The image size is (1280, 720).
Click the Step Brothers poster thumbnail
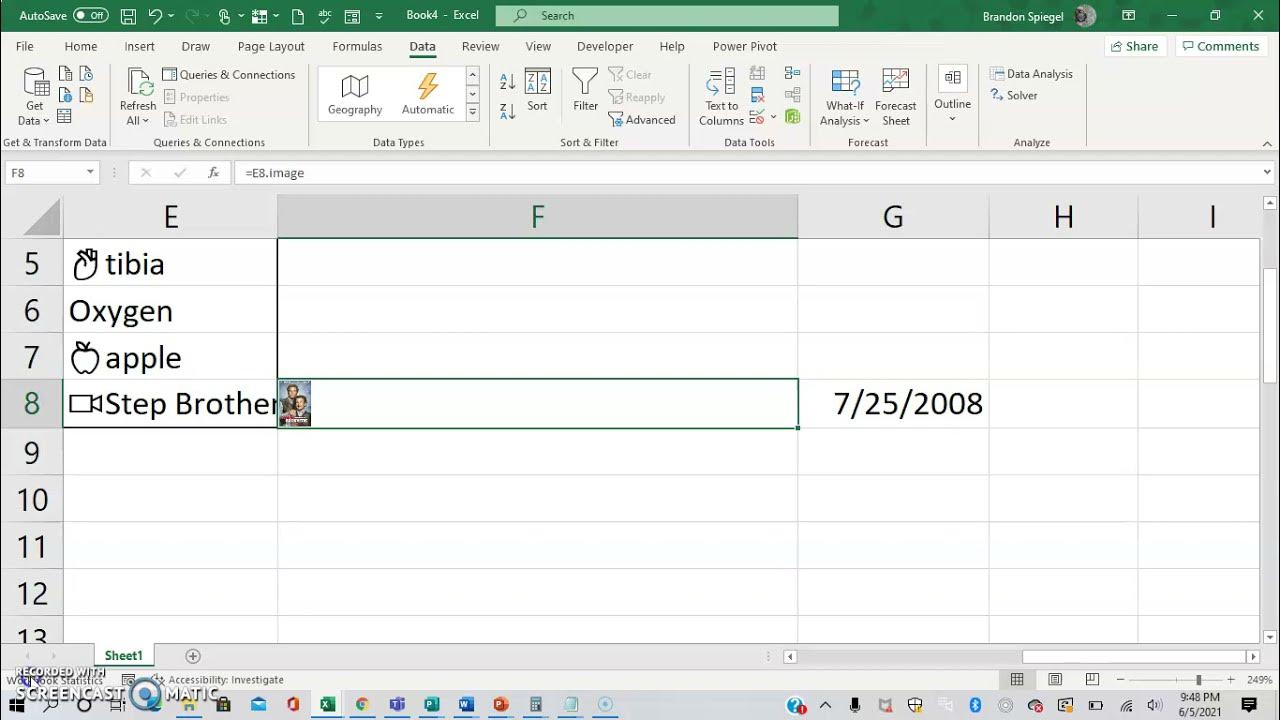[x=295, y=404]
